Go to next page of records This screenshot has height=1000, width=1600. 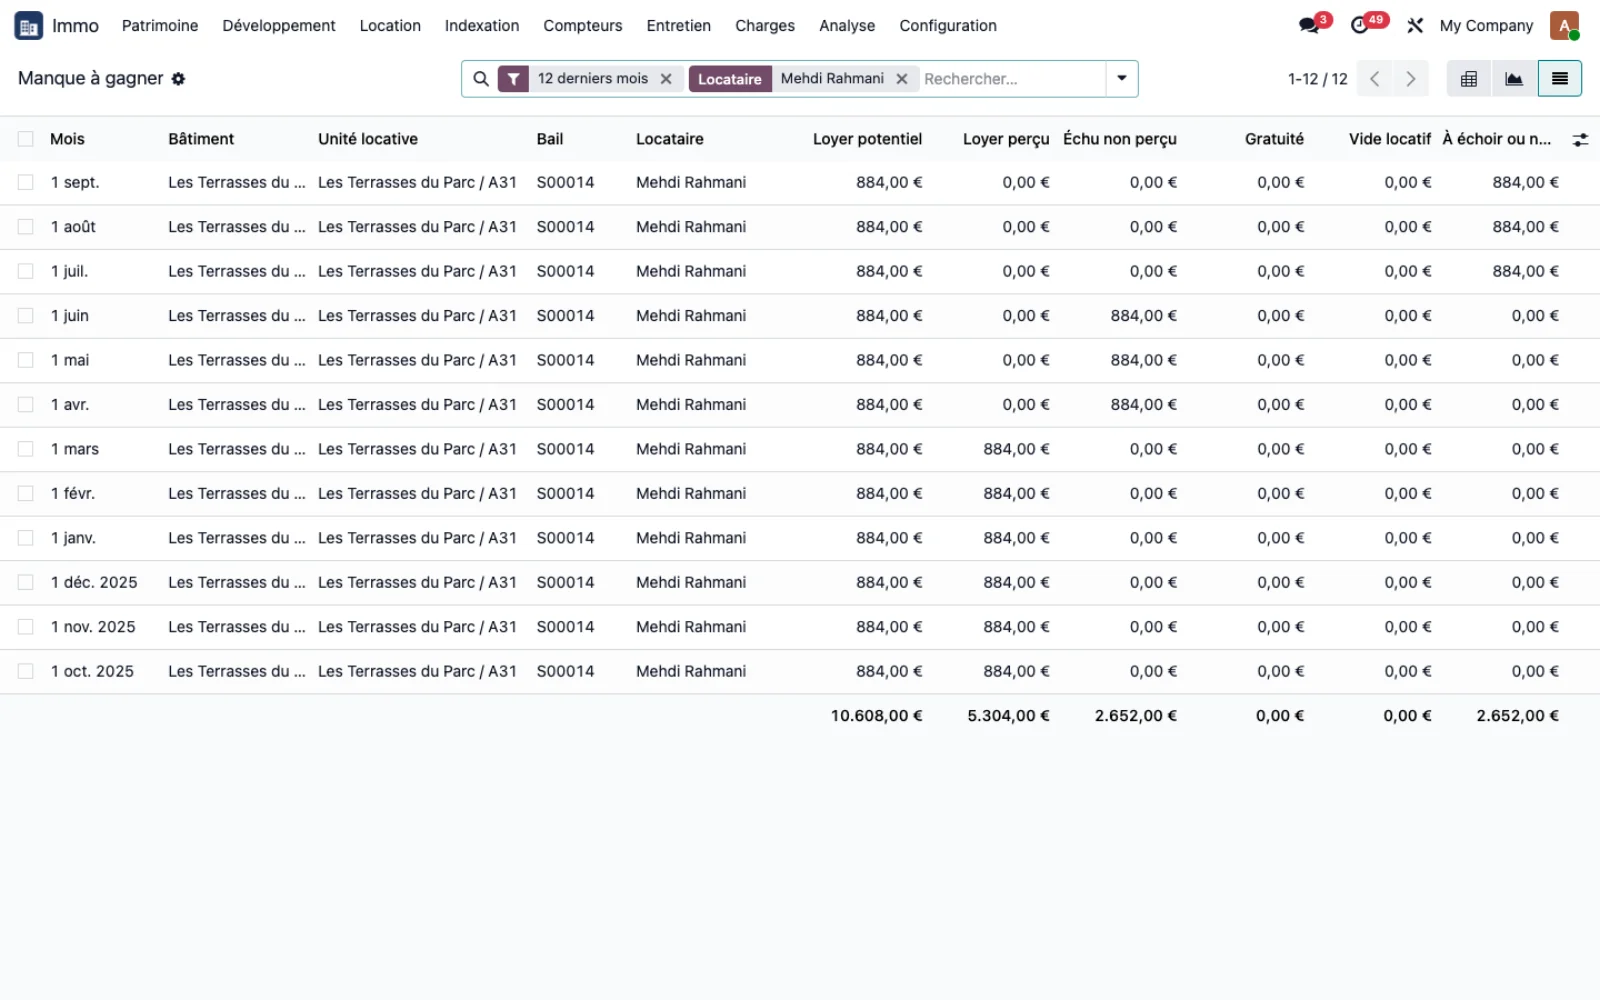click(1410, 79)
